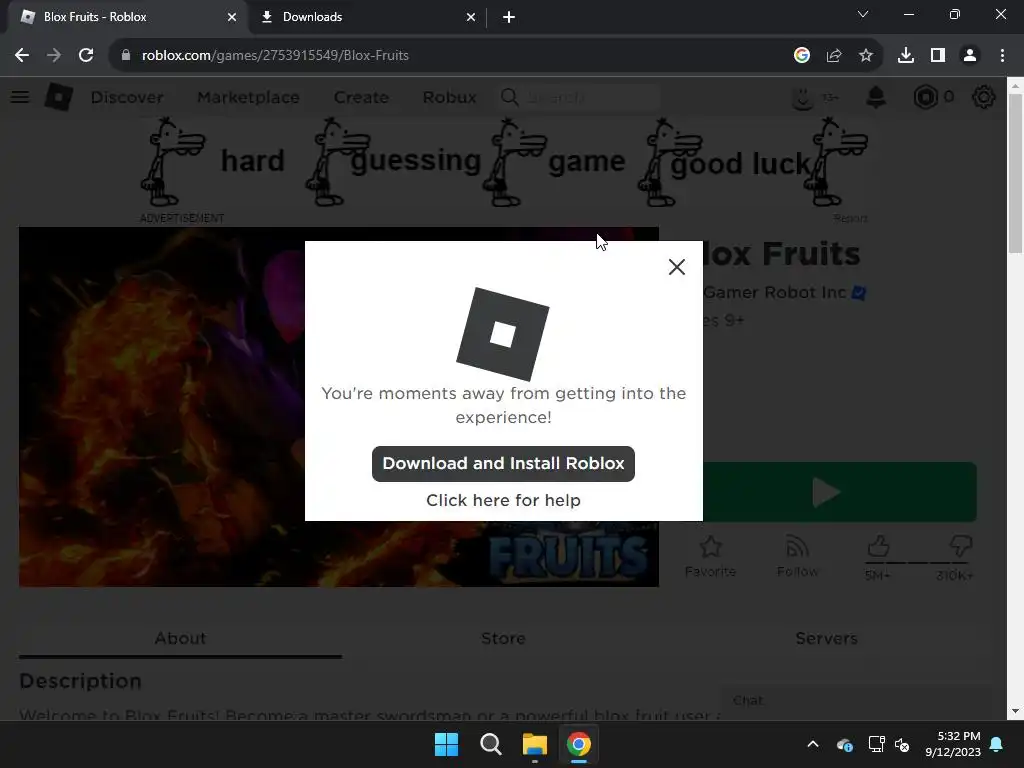Open Windows taskbar search
The width and height of the screenshot is (1024, 768).
490,744
